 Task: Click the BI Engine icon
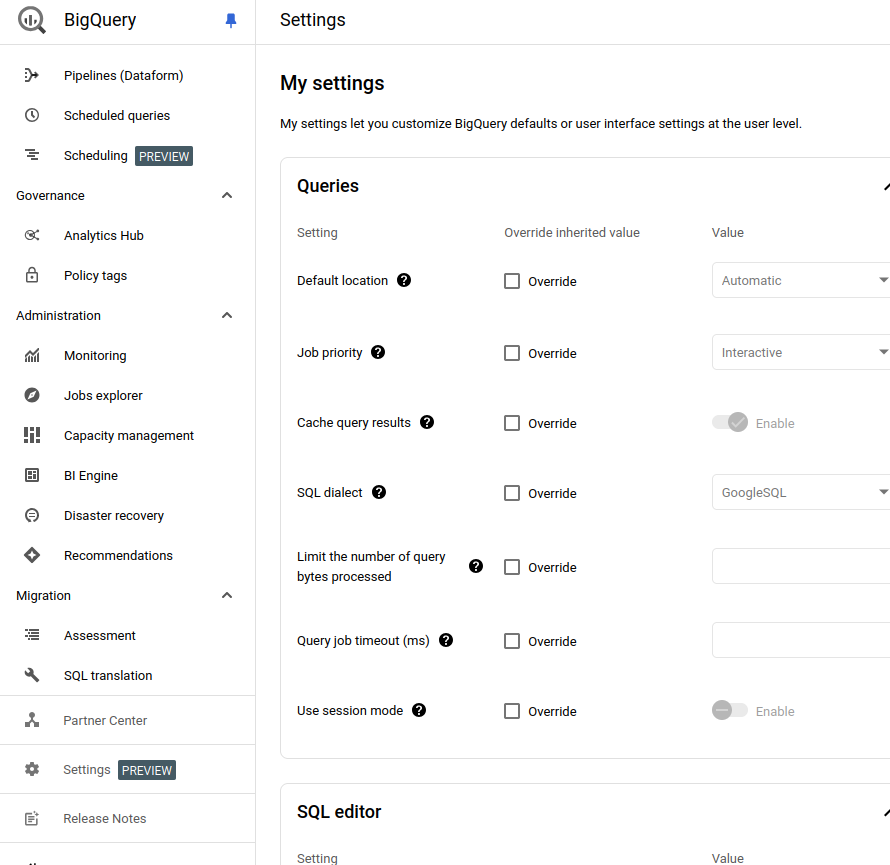point(32,475)
